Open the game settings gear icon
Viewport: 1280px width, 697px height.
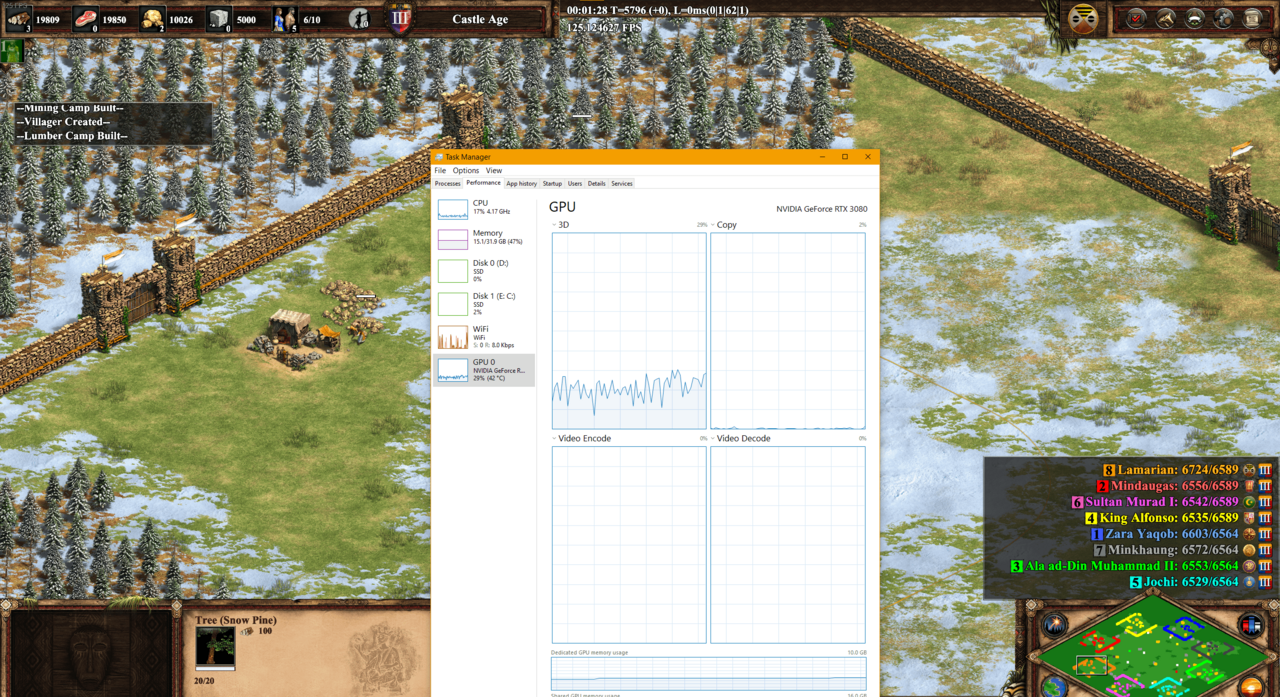(x=1223, y=18)
